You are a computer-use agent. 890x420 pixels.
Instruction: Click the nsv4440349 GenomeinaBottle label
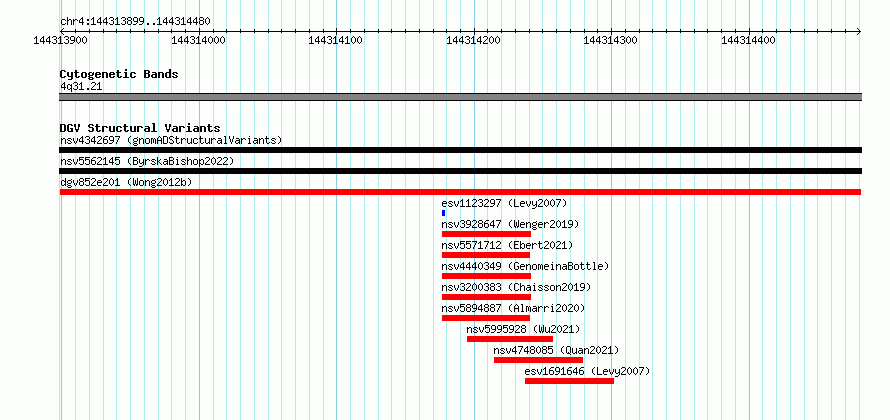coord(525,266)
